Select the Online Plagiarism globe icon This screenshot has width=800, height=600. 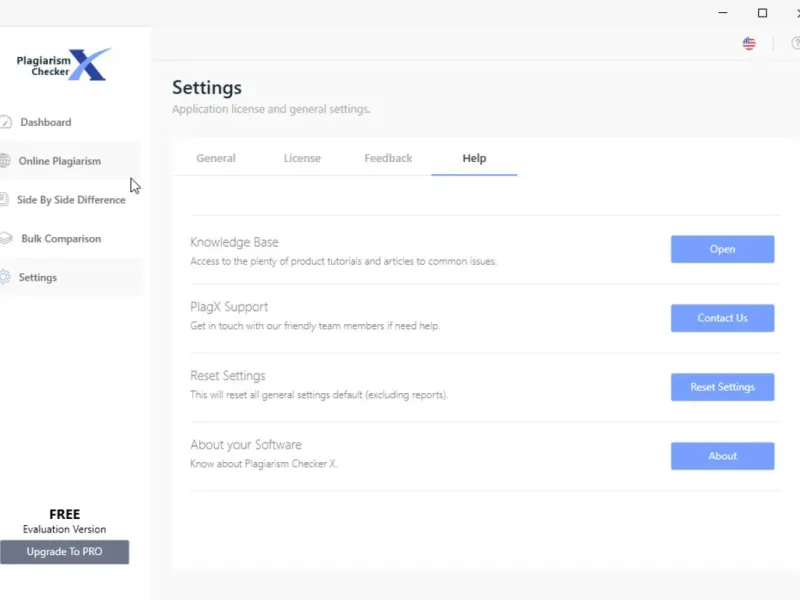[x=5, y=161]
